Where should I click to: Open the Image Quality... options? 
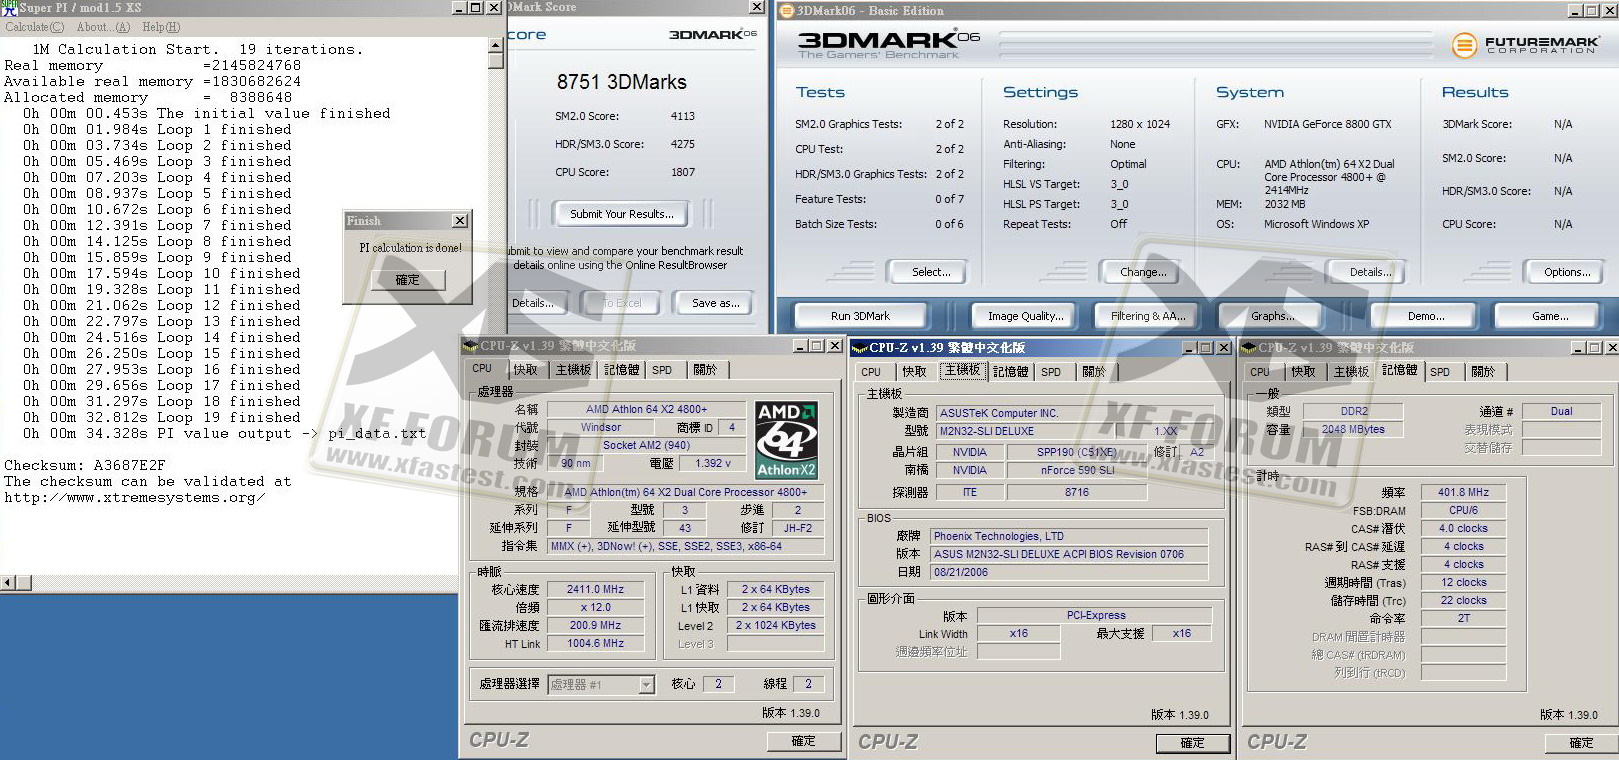(x=1025, y=316)
